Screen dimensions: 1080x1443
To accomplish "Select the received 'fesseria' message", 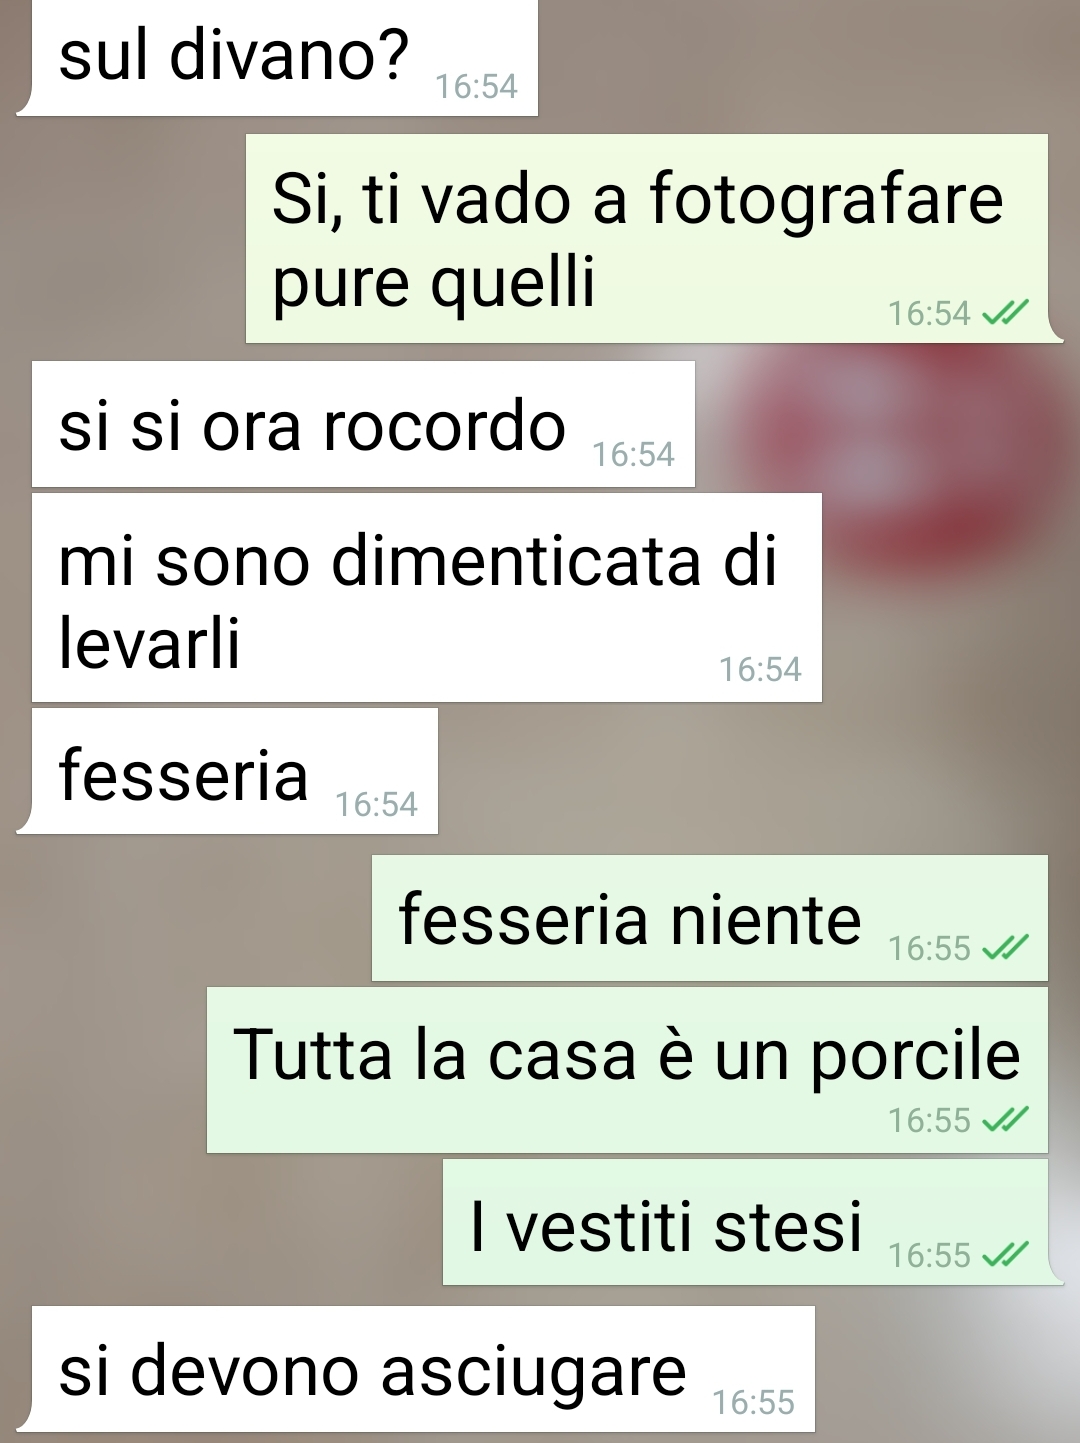I will click(228, 771).
